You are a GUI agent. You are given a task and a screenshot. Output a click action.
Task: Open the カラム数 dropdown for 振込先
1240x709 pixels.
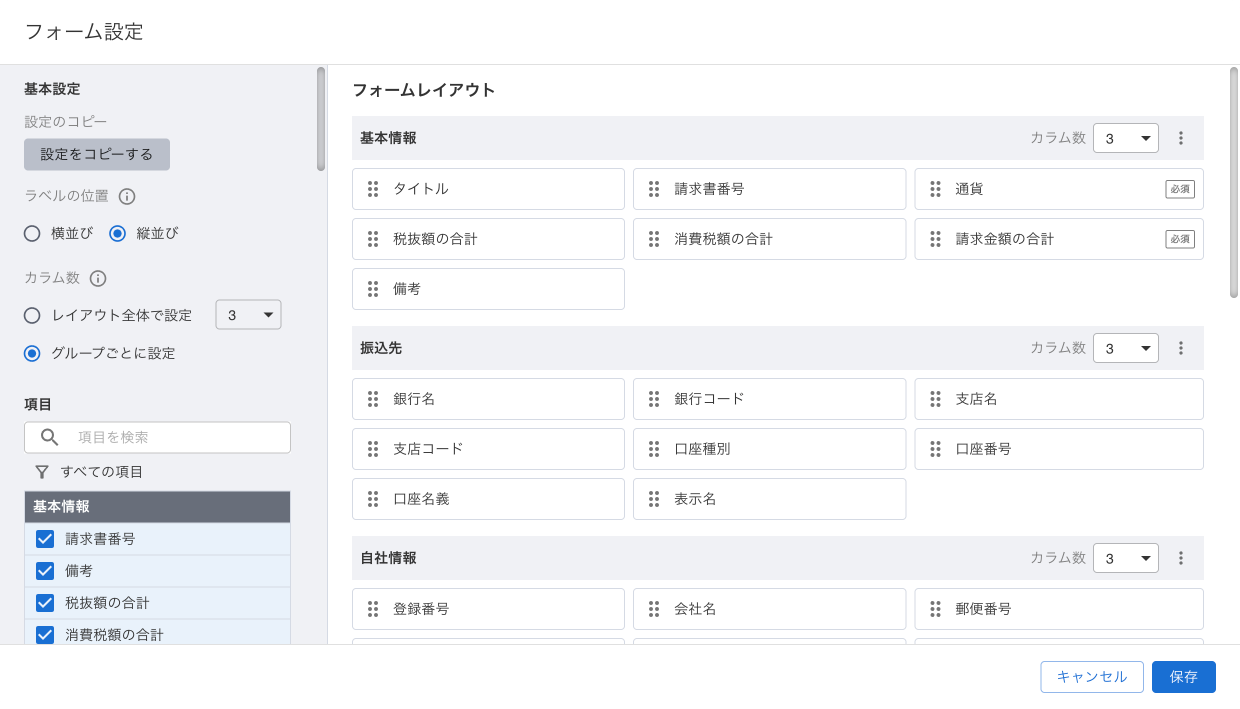1125,348
